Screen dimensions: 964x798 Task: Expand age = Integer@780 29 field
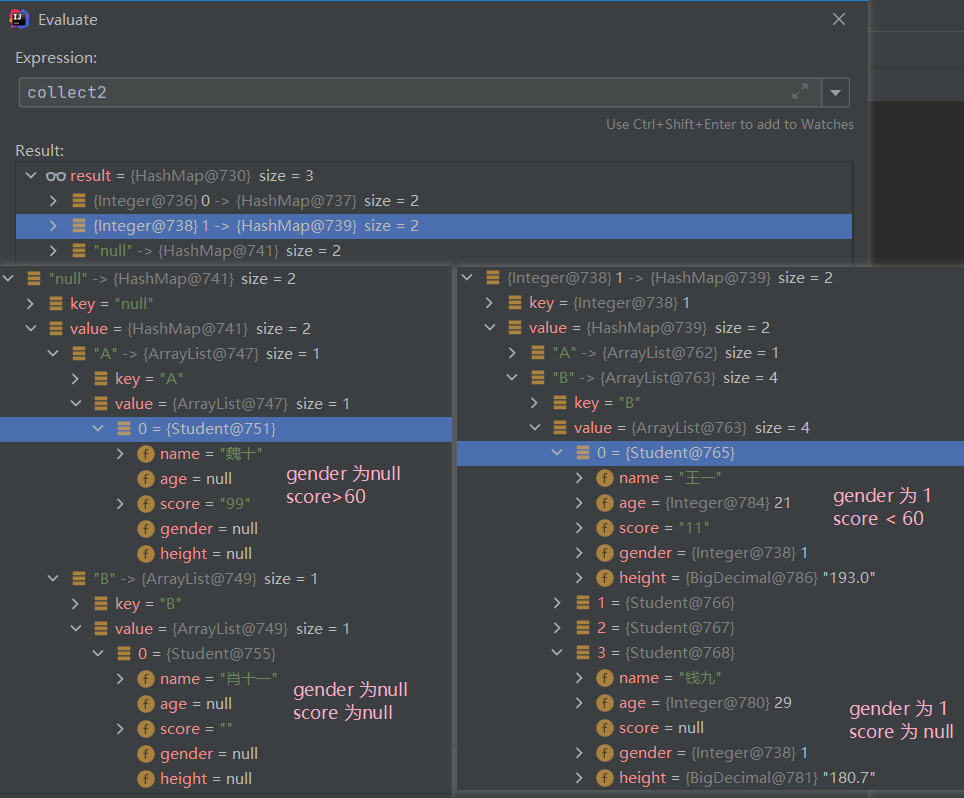pyautogui.click(x=579, y=703)
